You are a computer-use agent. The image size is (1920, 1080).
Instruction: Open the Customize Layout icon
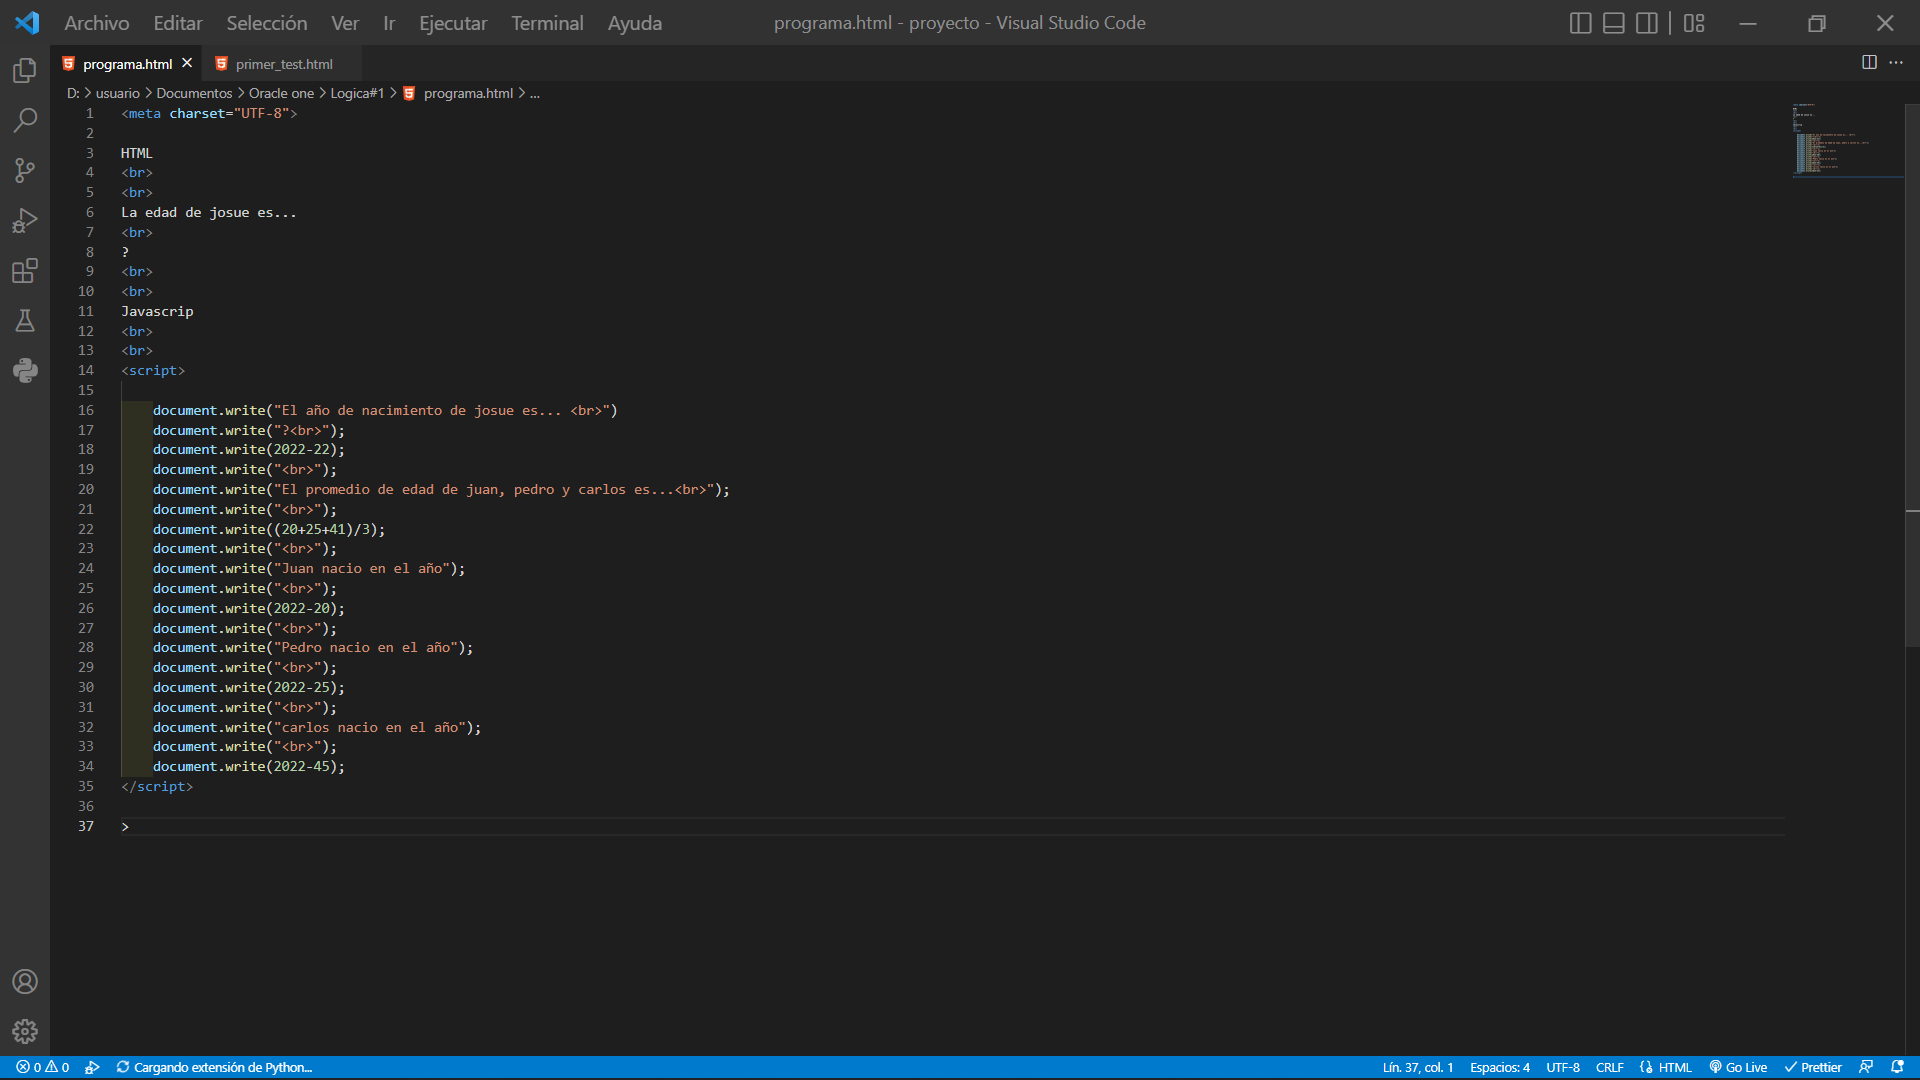tap(1694, 23)
